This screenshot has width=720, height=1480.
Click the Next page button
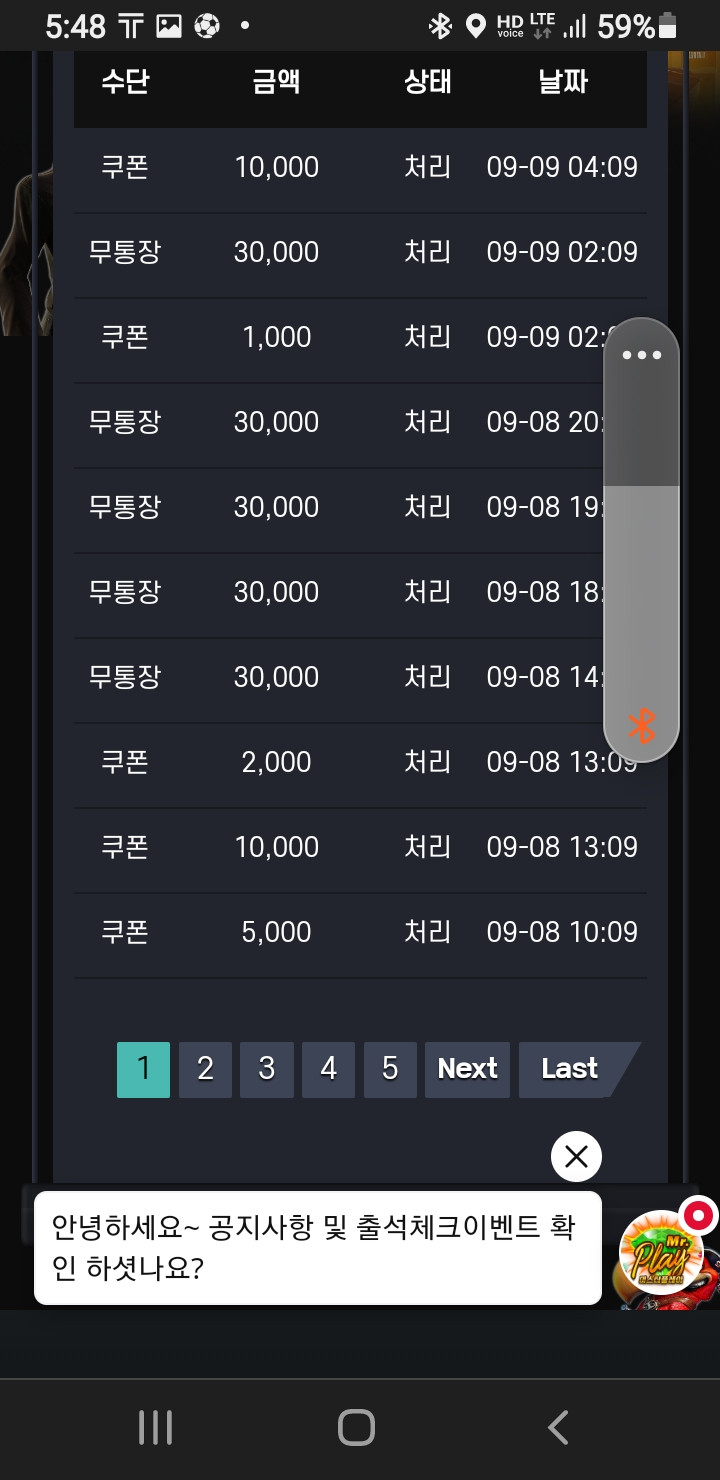tap(467, 1069)
